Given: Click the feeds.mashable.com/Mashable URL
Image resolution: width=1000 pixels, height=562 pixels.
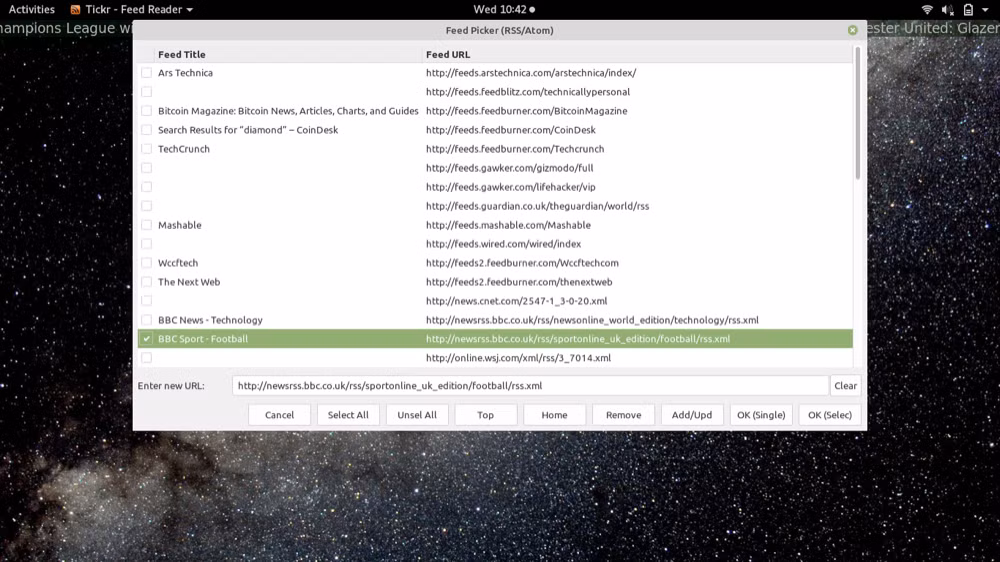Looking at the screenshot, I should 508,225.
